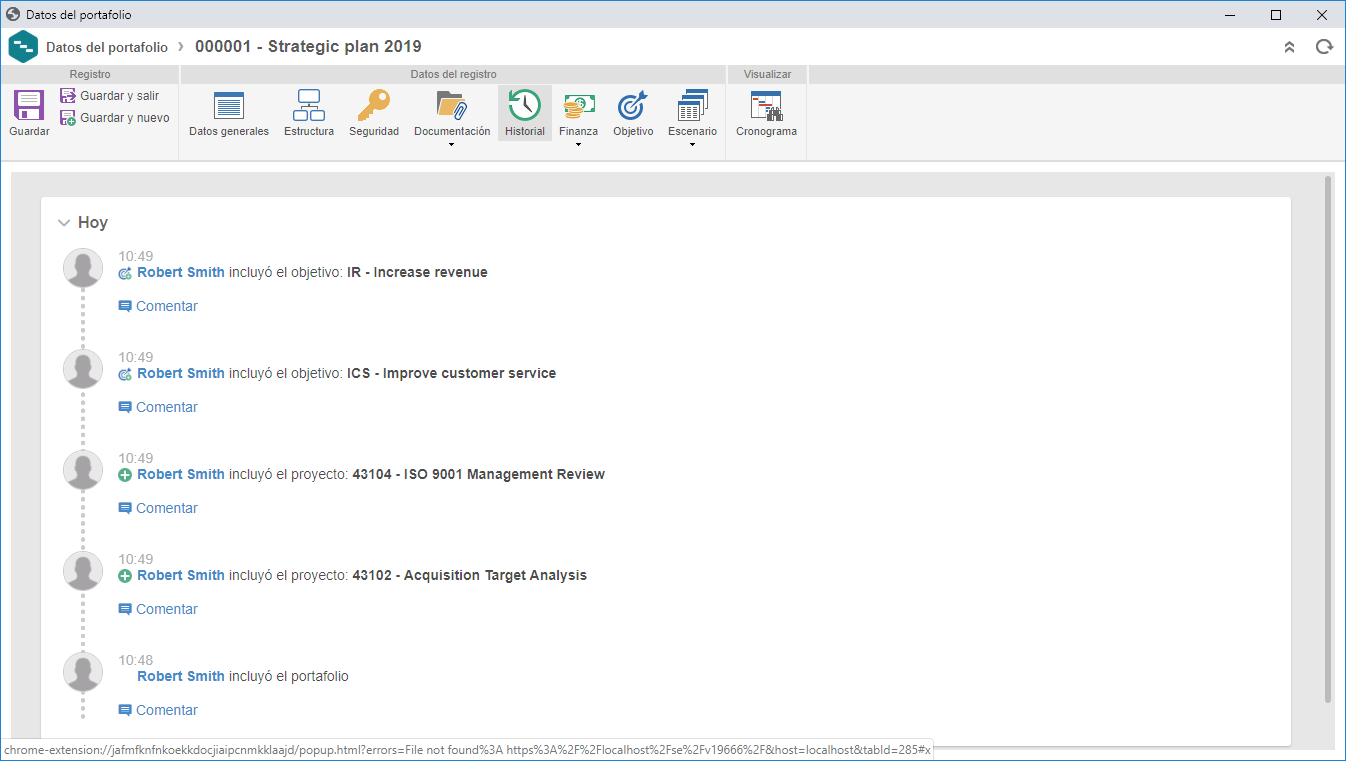Open the Escenario icon
The height and width of the screenshot is (761, 1346).
click(692, 105)
